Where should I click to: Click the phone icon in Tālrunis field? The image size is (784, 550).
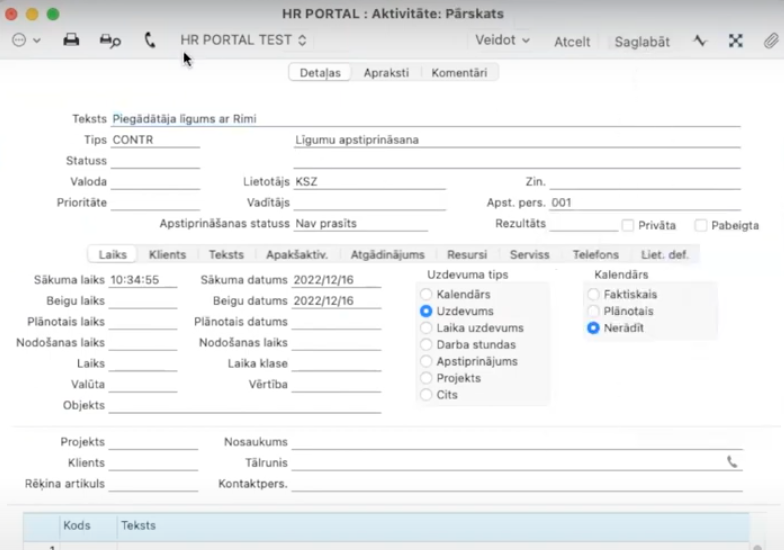pyautogui.click(x=732, y=462)
